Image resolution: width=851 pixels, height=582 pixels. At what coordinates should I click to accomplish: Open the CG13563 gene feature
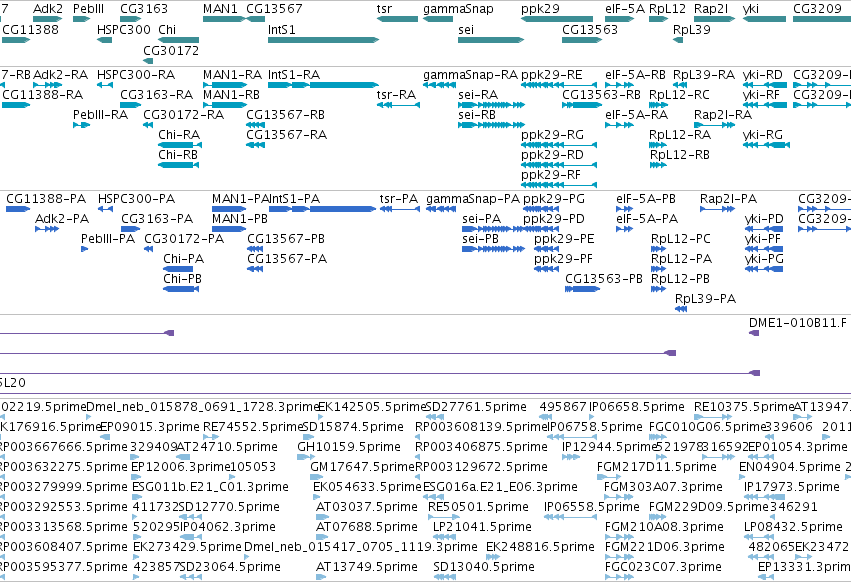582,40
